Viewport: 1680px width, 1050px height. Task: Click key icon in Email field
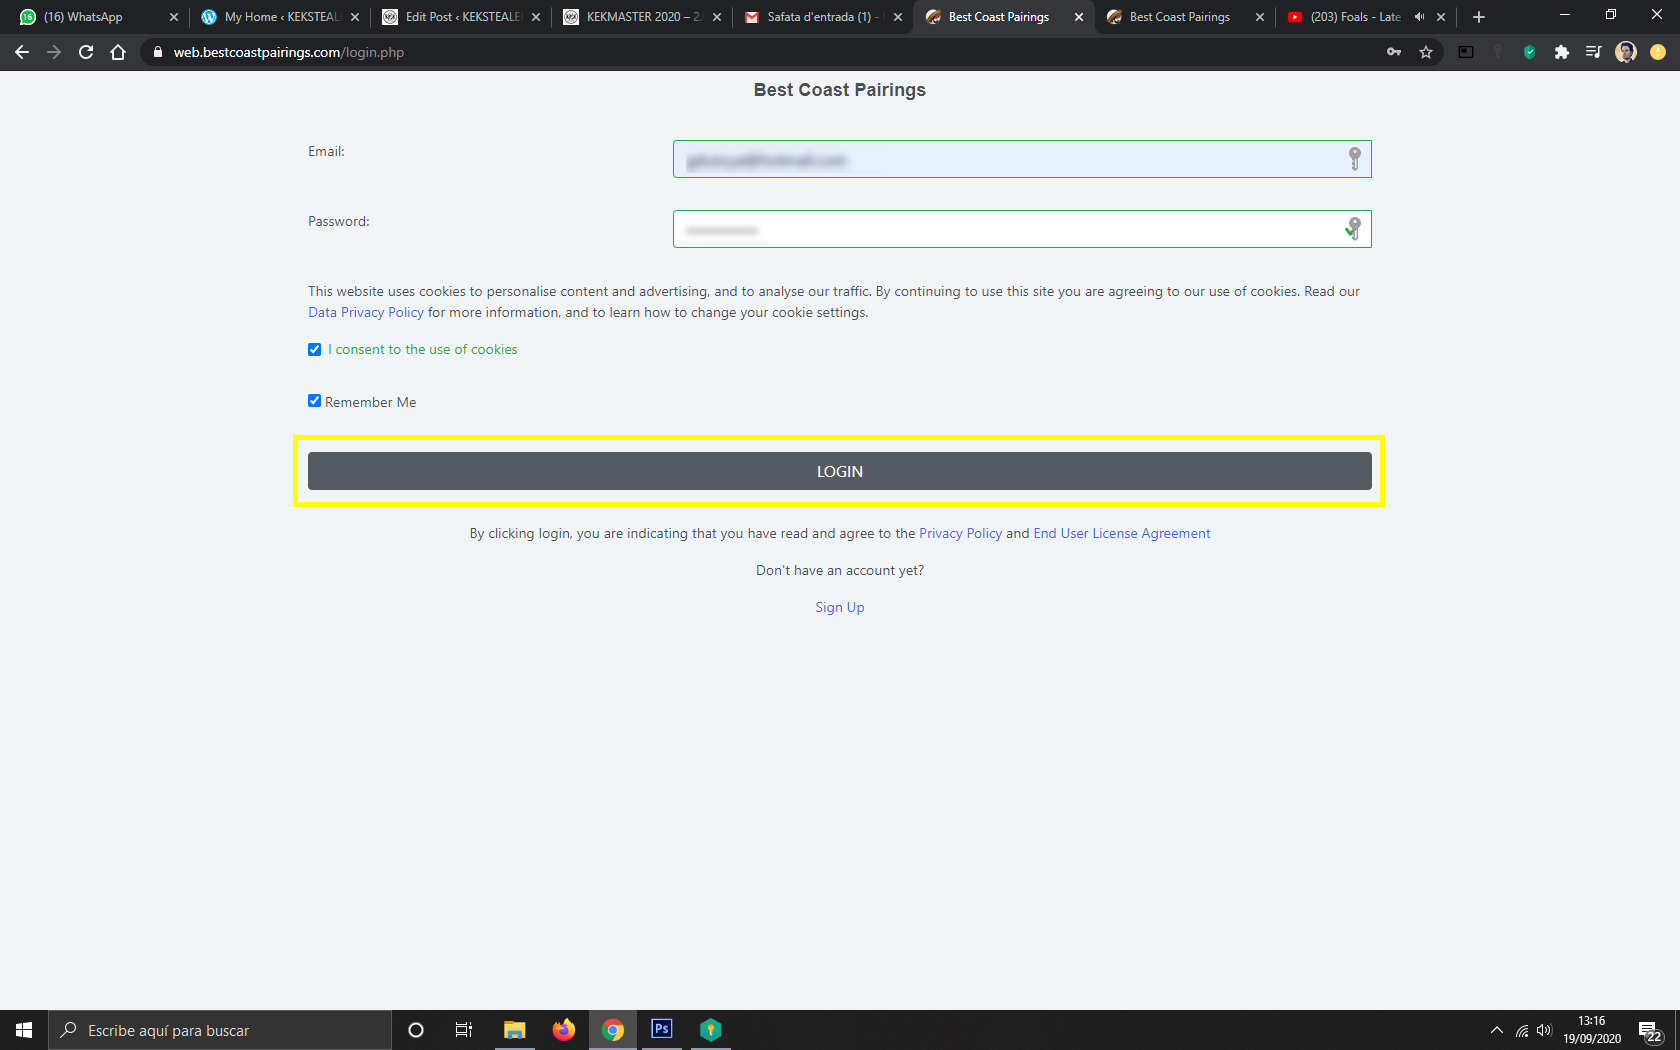pos(1354,159)
